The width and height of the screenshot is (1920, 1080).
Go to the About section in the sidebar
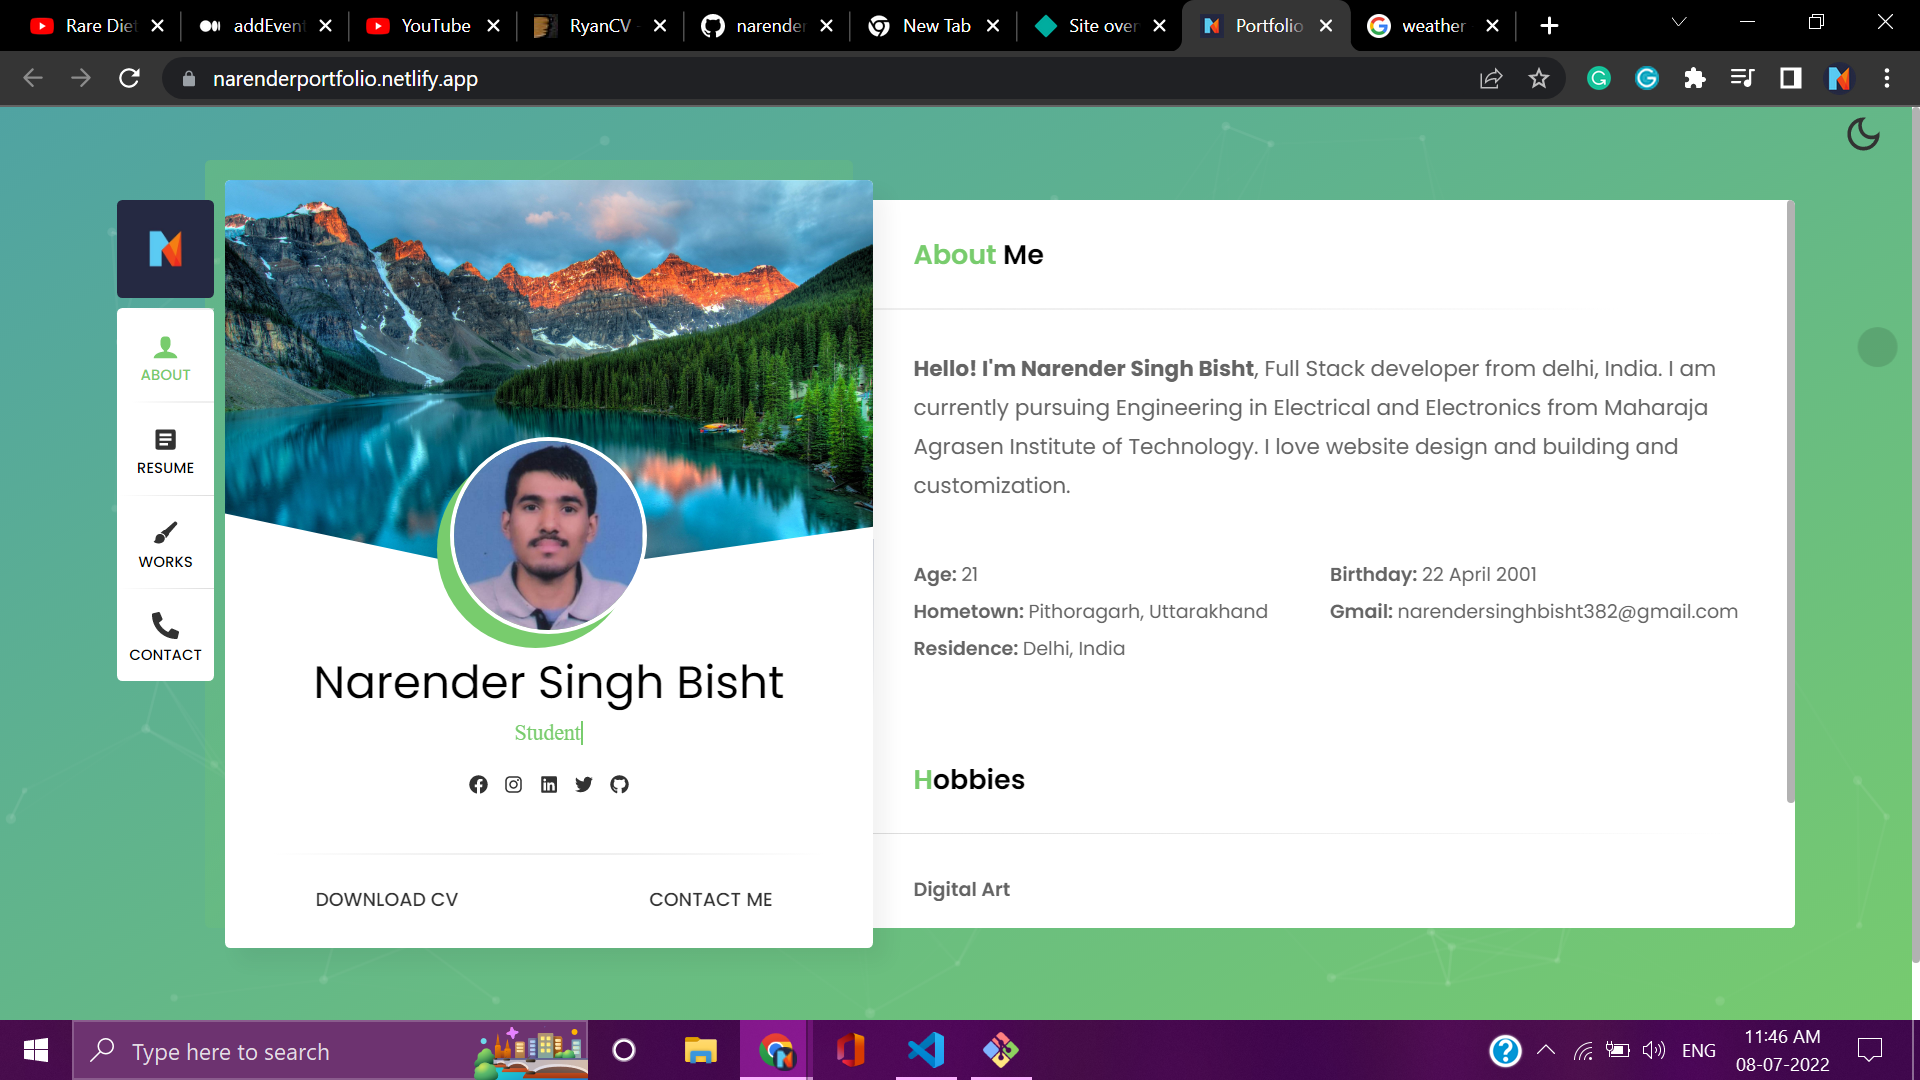(165, 358)
